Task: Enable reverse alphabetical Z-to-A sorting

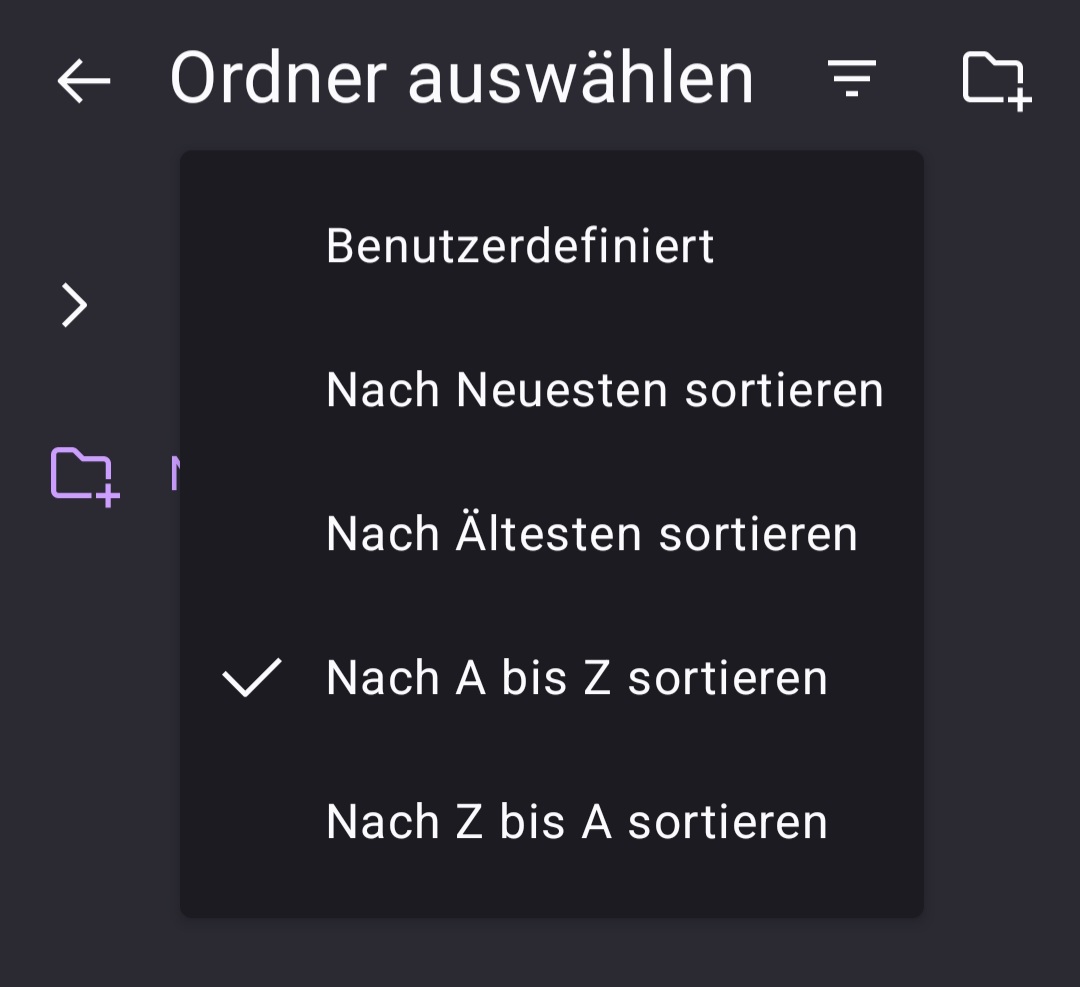Action: [576, 822]
